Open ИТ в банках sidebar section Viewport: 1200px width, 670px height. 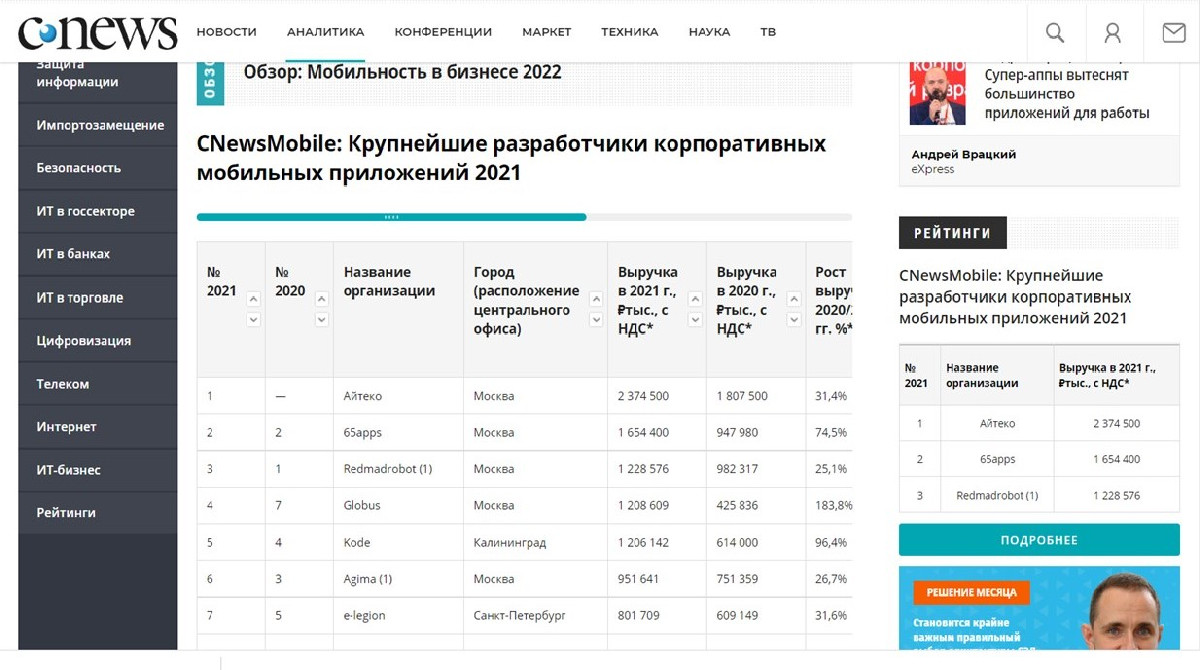pos(73,254)
